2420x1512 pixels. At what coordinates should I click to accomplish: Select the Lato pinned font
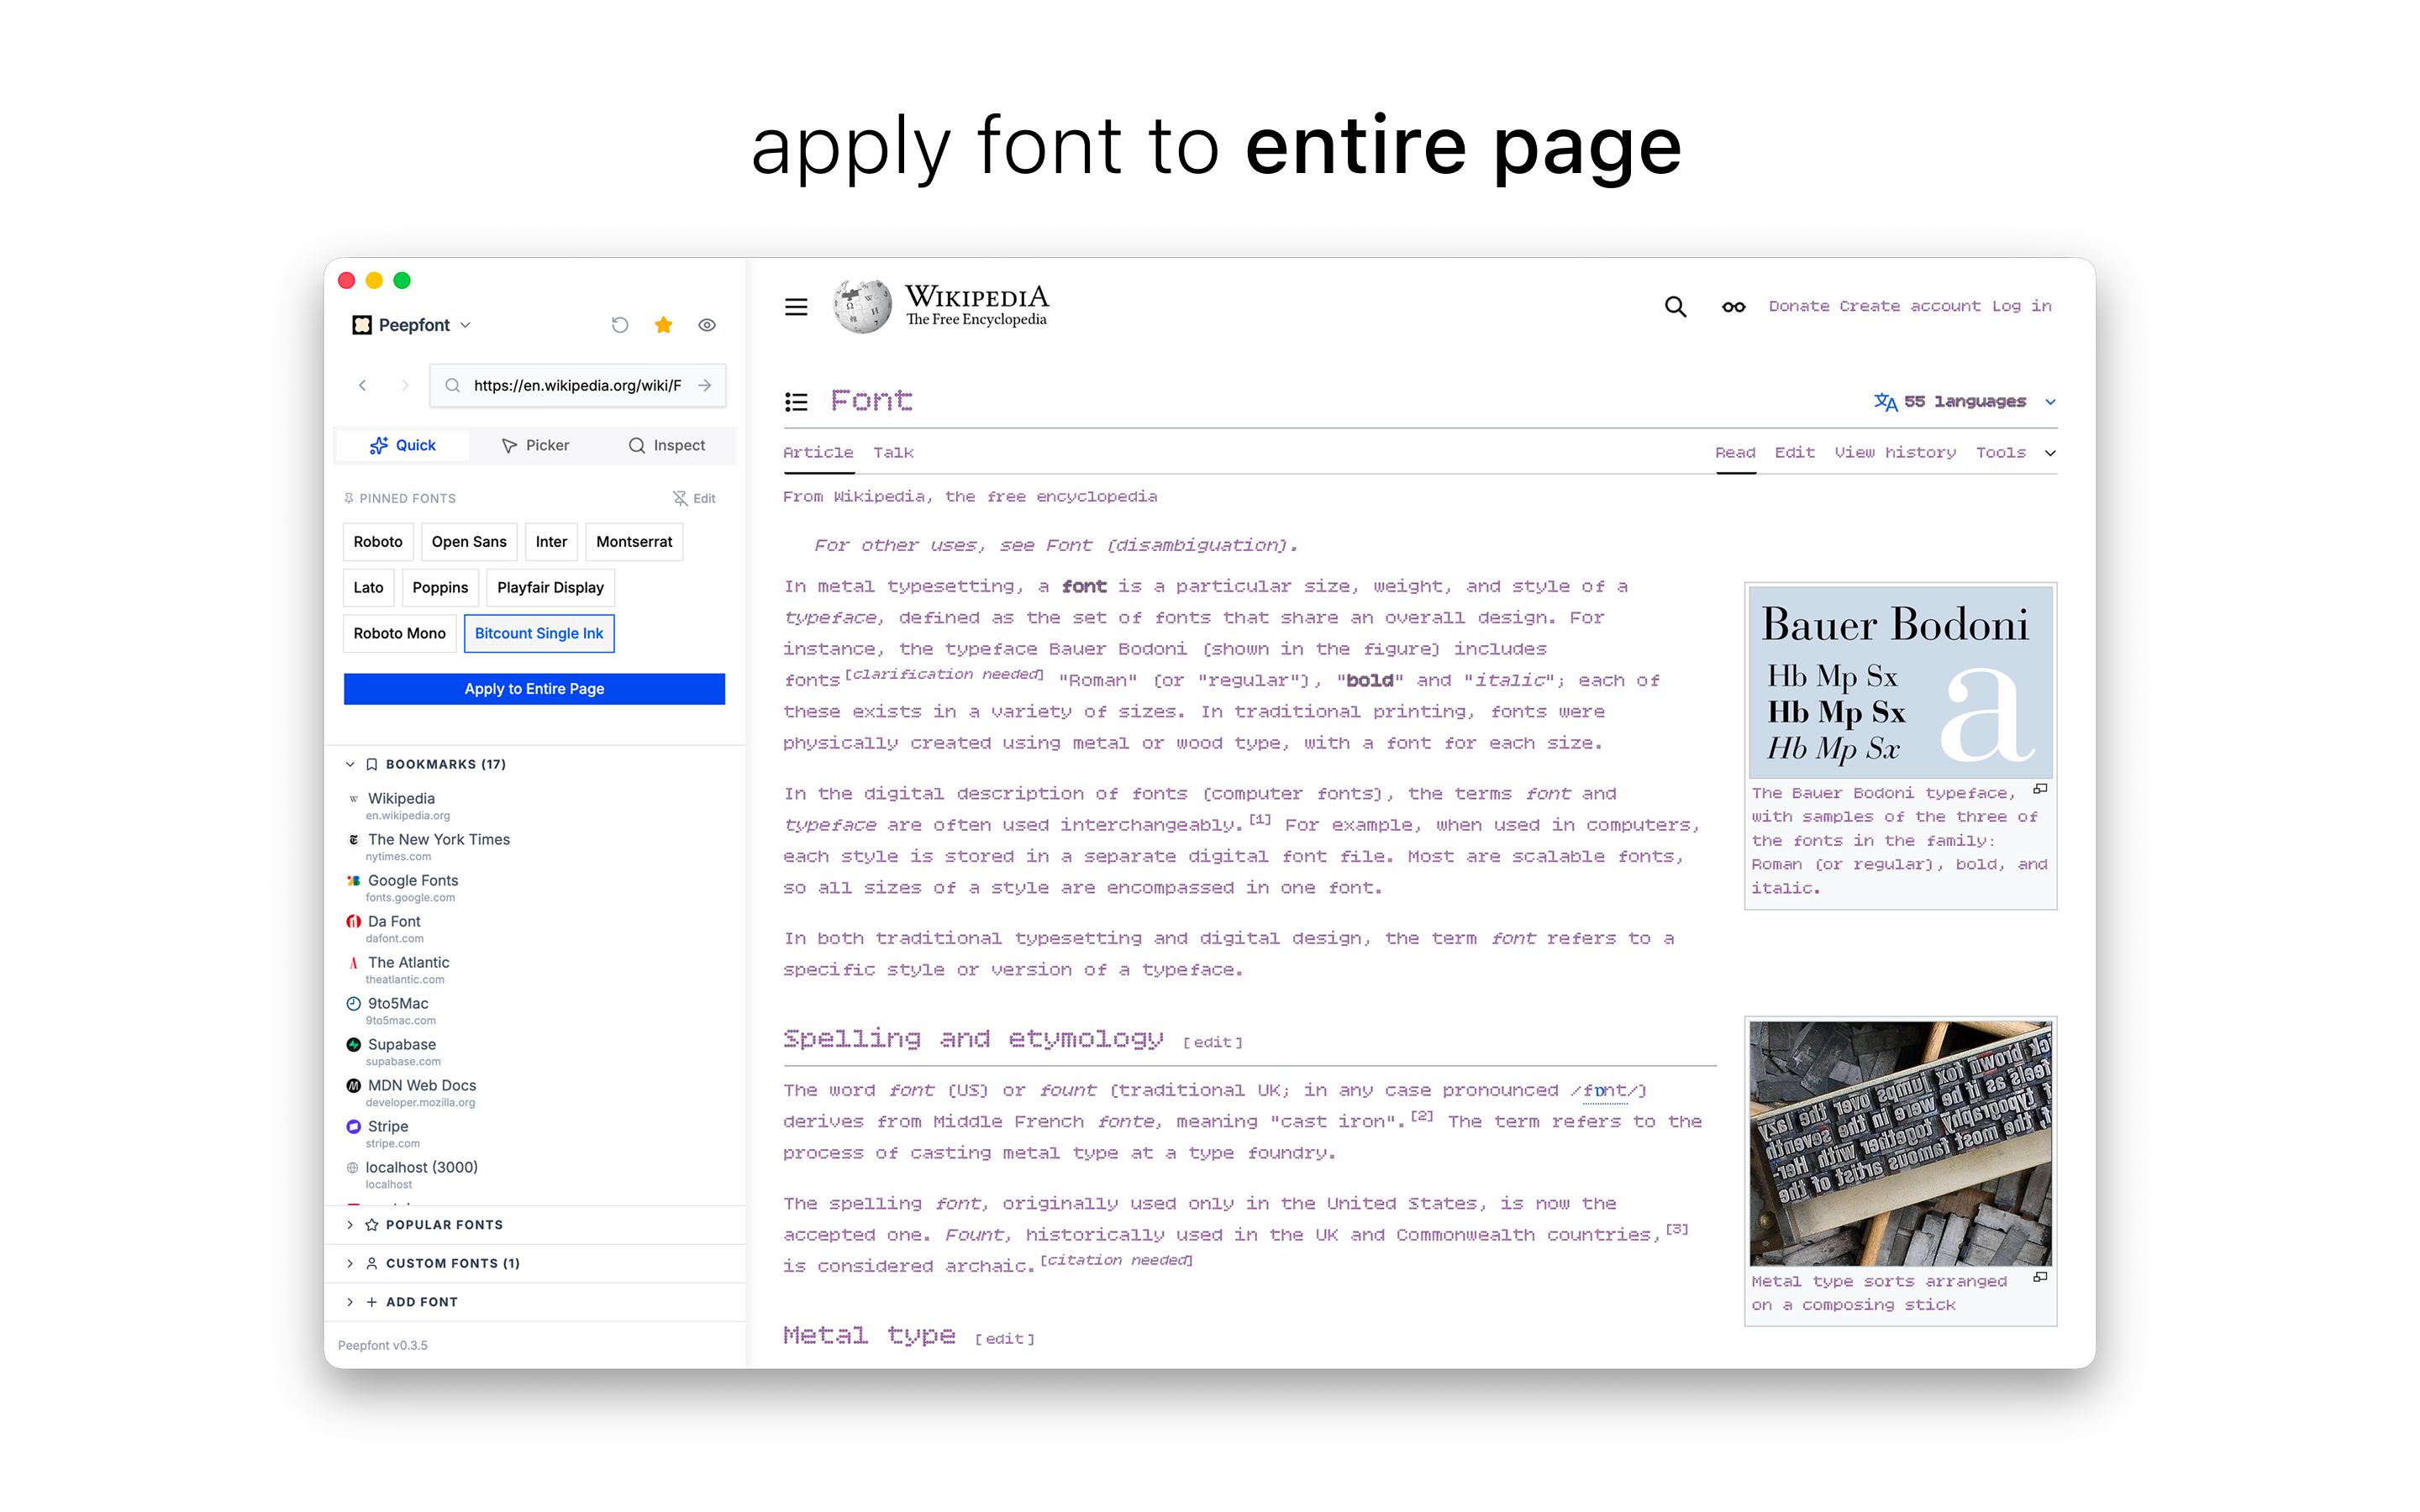[x=368, y=587]
